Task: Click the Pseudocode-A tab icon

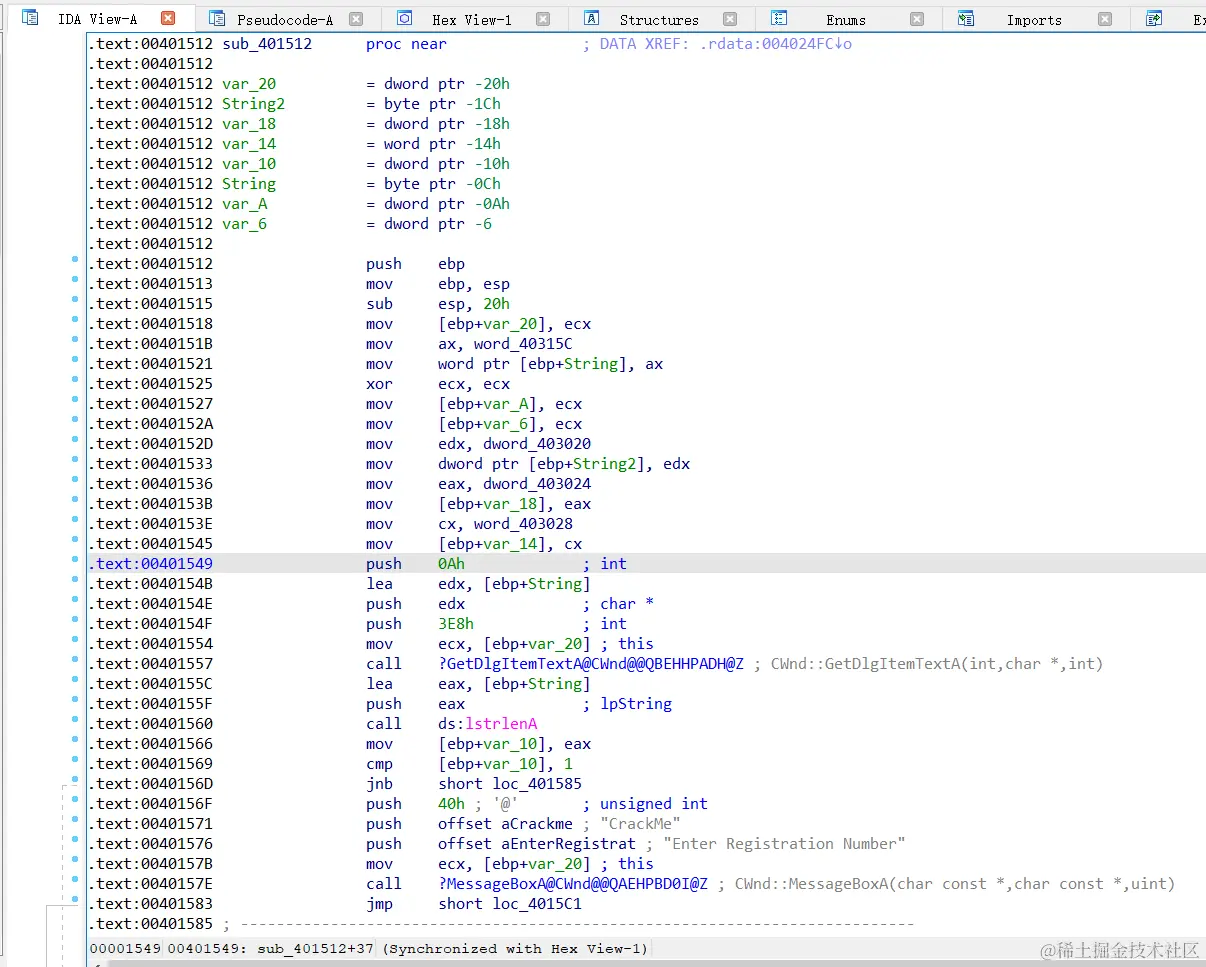Action: click(217, 18)
